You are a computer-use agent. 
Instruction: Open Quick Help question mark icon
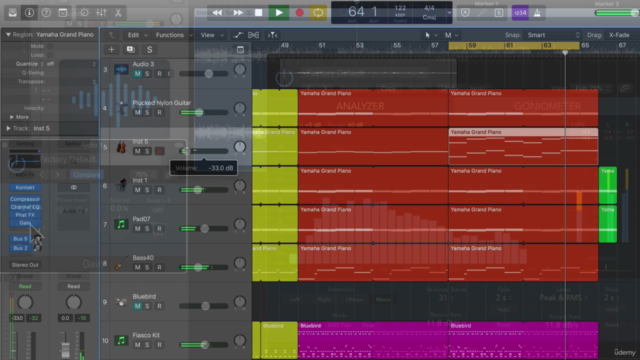[x=46, y=13]
